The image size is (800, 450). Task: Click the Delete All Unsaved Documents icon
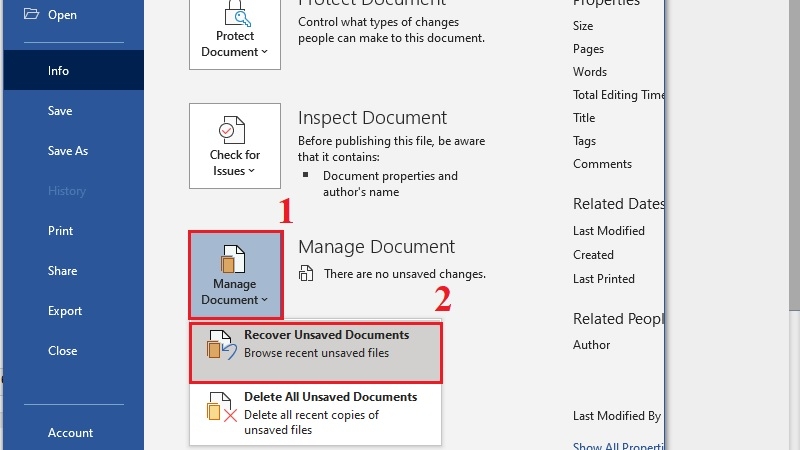221,407
